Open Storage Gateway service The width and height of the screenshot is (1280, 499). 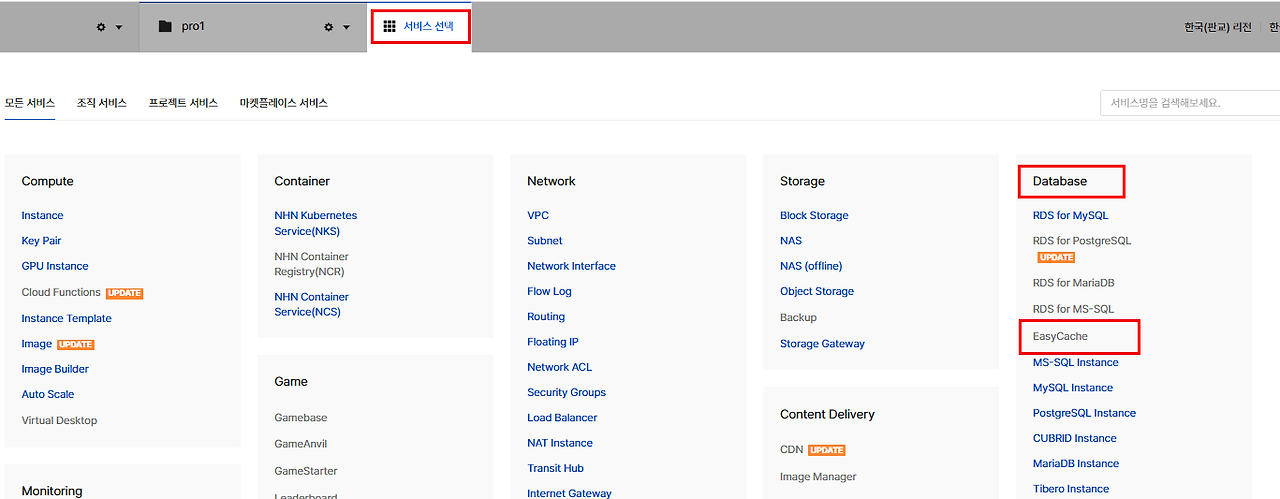[x=822, y=344]
